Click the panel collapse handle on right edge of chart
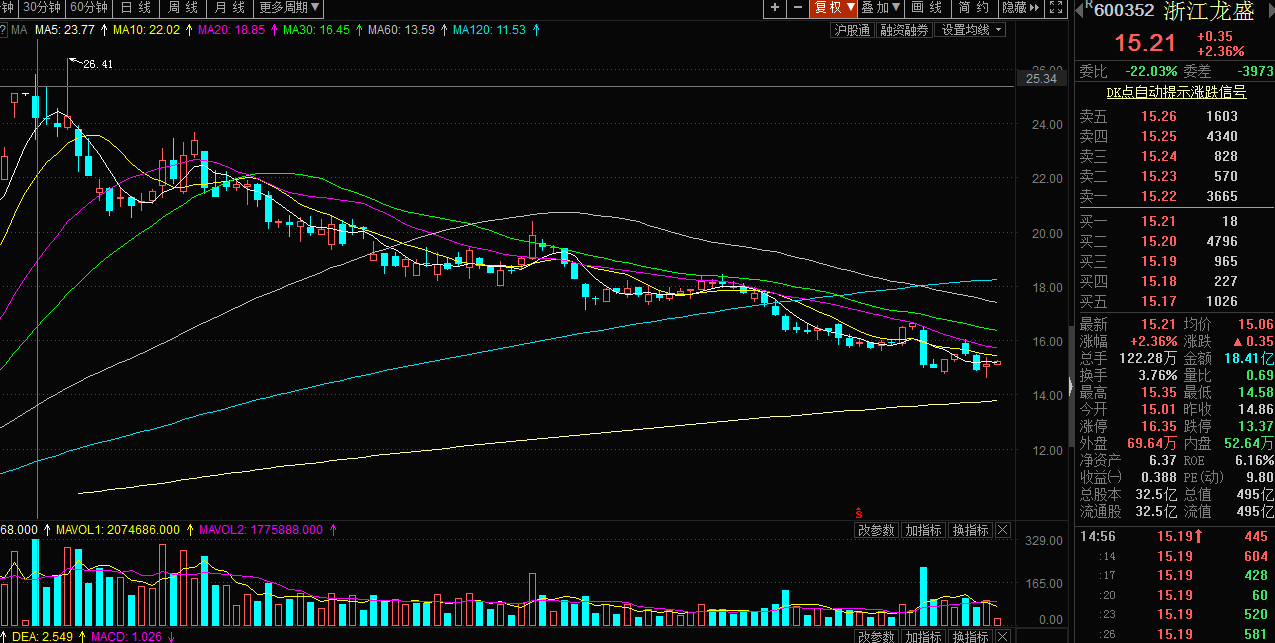This screenshot has width=1275, height=643. click(x=1071, y=386)
